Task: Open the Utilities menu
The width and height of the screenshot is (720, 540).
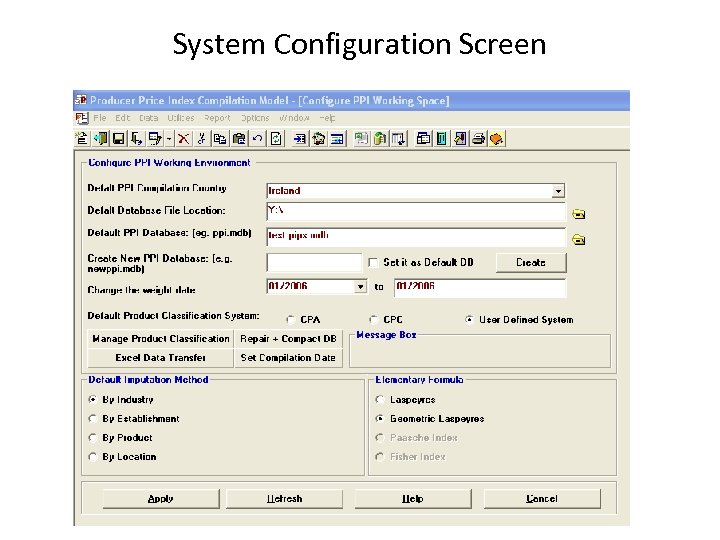Action: tap(180, 118)
